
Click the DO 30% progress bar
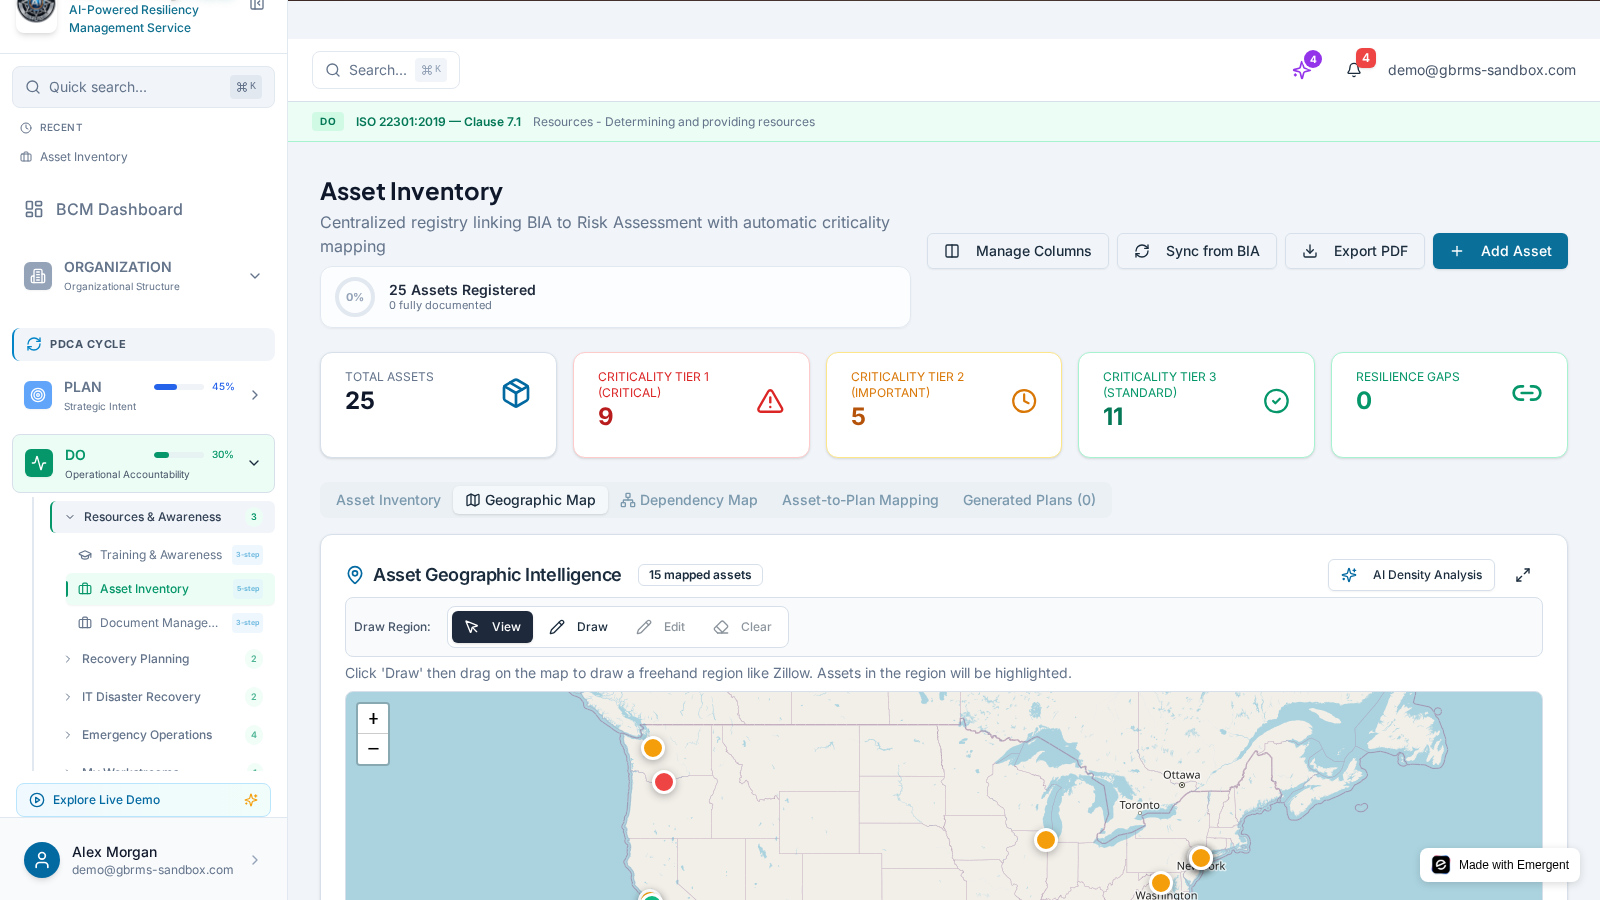point(179,455)
